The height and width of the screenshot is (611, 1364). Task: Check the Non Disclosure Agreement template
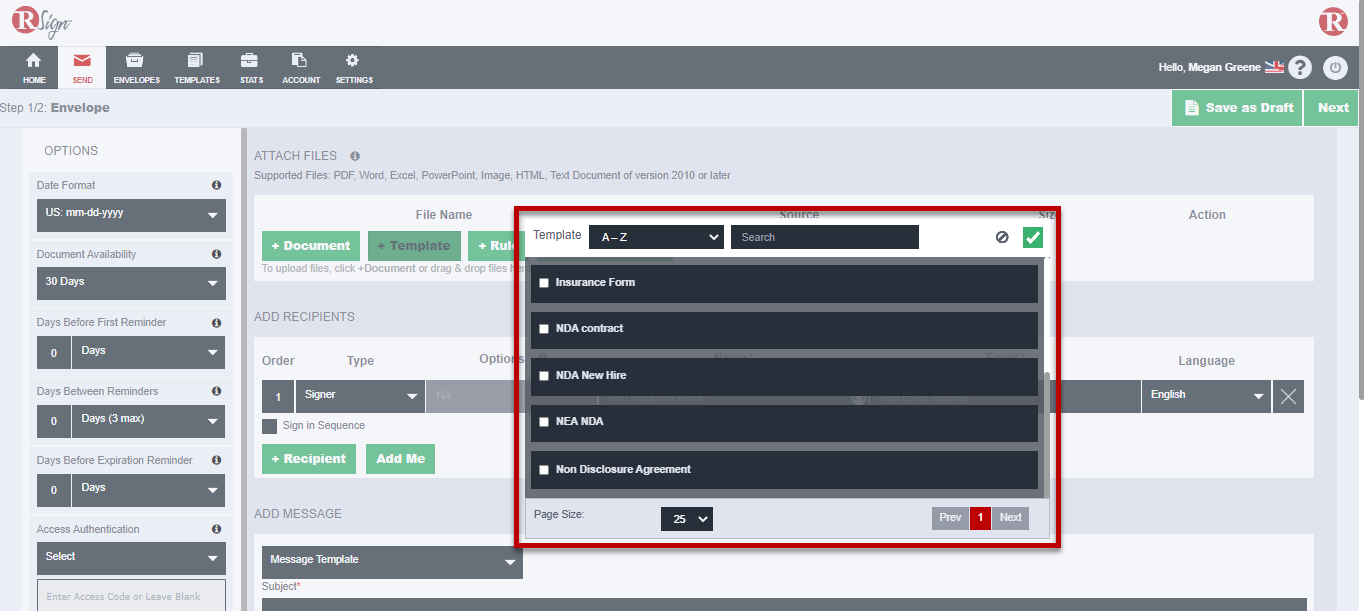(x=544, y=470)
